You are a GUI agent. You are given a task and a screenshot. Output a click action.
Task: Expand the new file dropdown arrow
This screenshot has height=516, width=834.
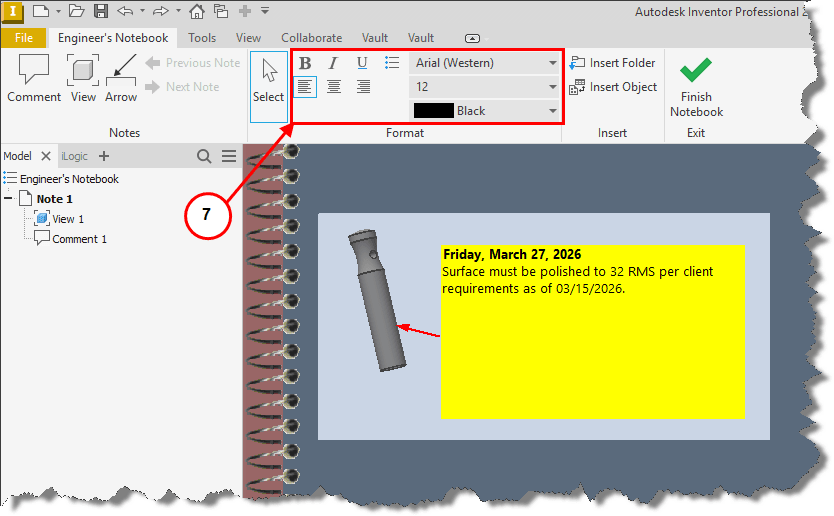58,11
